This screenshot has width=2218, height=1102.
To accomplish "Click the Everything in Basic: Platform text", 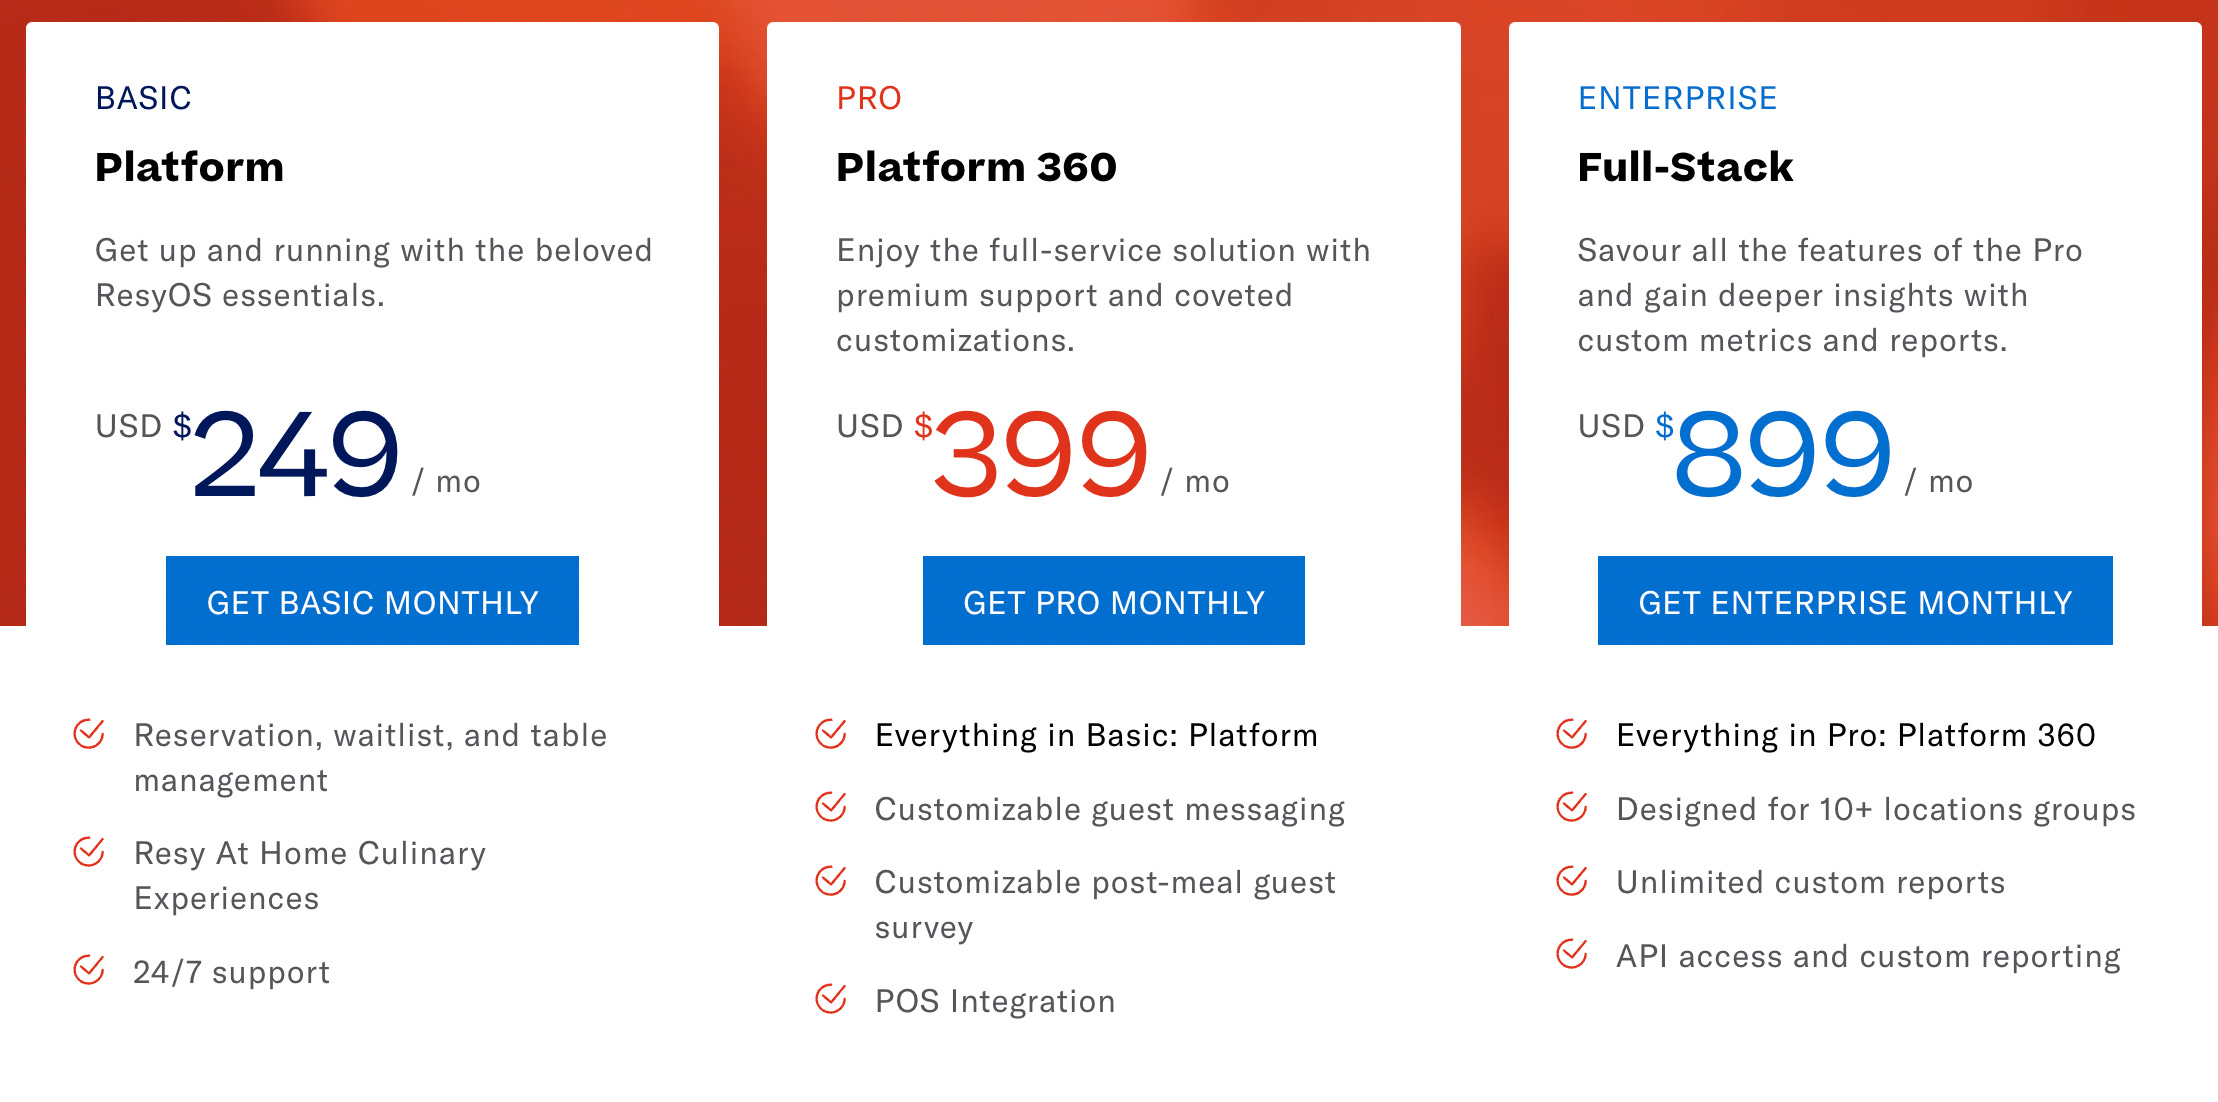I will tap(1096, 735).
